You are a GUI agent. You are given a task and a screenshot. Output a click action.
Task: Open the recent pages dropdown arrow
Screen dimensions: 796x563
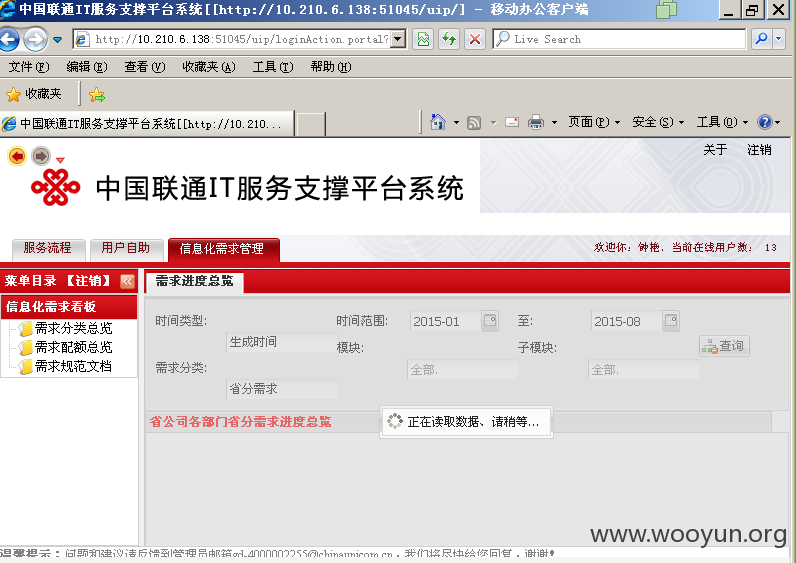pyautogui.click(x=57, y=40)
